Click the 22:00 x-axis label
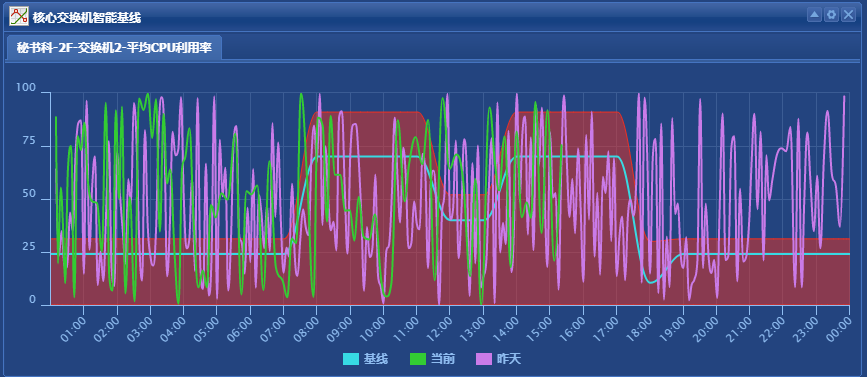 click(771, 328)
